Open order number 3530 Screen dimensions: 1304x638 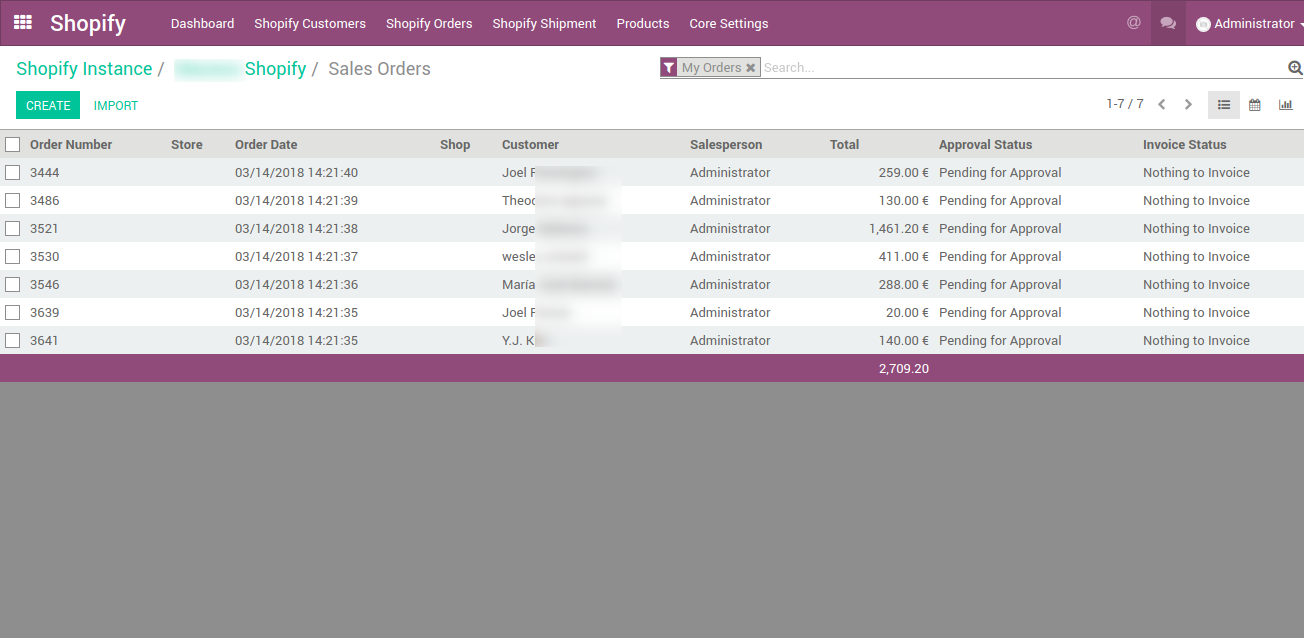pyautogui.click(x=45, y=257)
